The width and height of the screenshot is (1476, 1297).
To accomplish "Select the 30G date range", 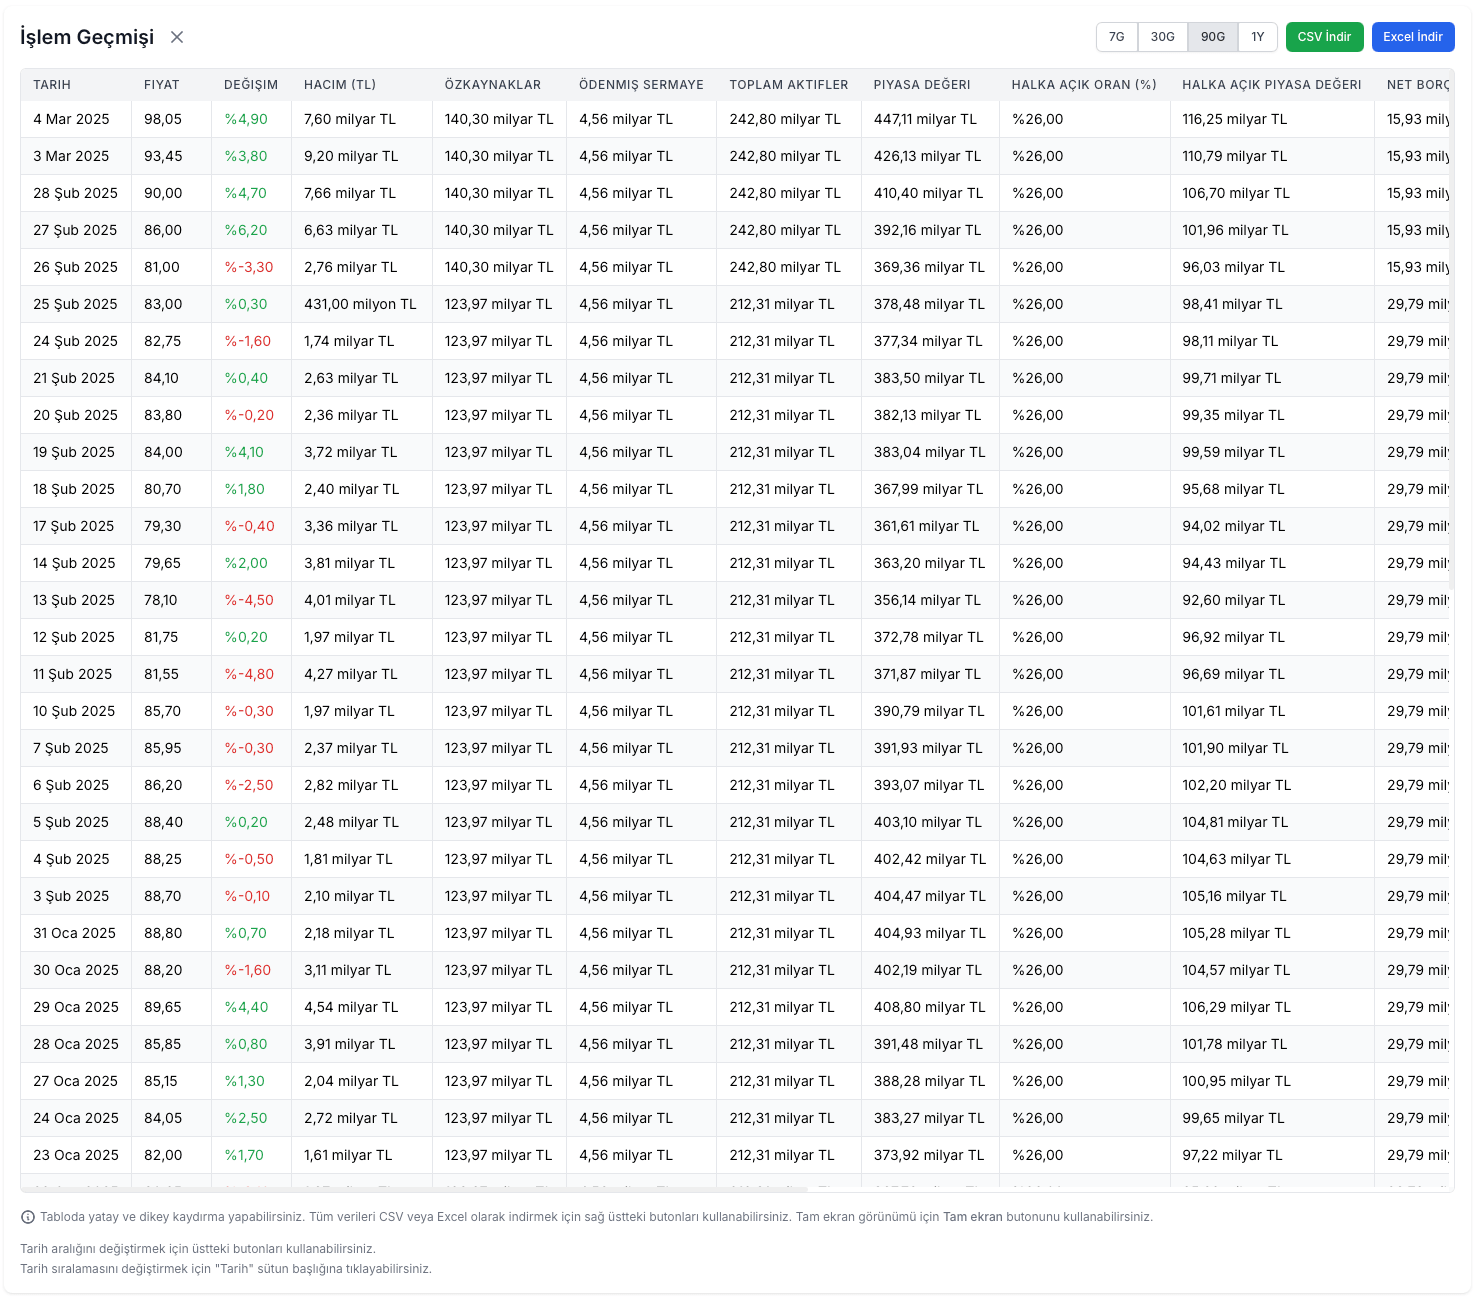I will click(1162, 37).
